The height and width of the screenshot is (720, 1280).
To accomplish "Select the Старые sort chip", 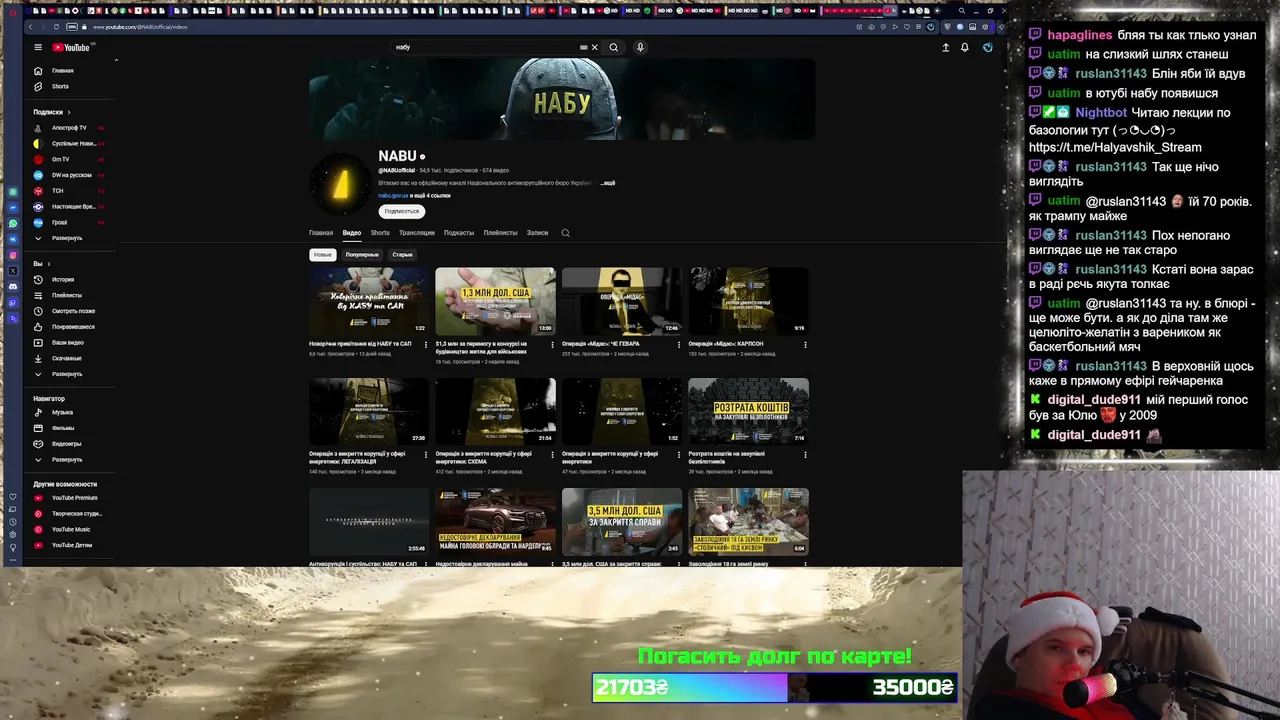I will [402, 255].
